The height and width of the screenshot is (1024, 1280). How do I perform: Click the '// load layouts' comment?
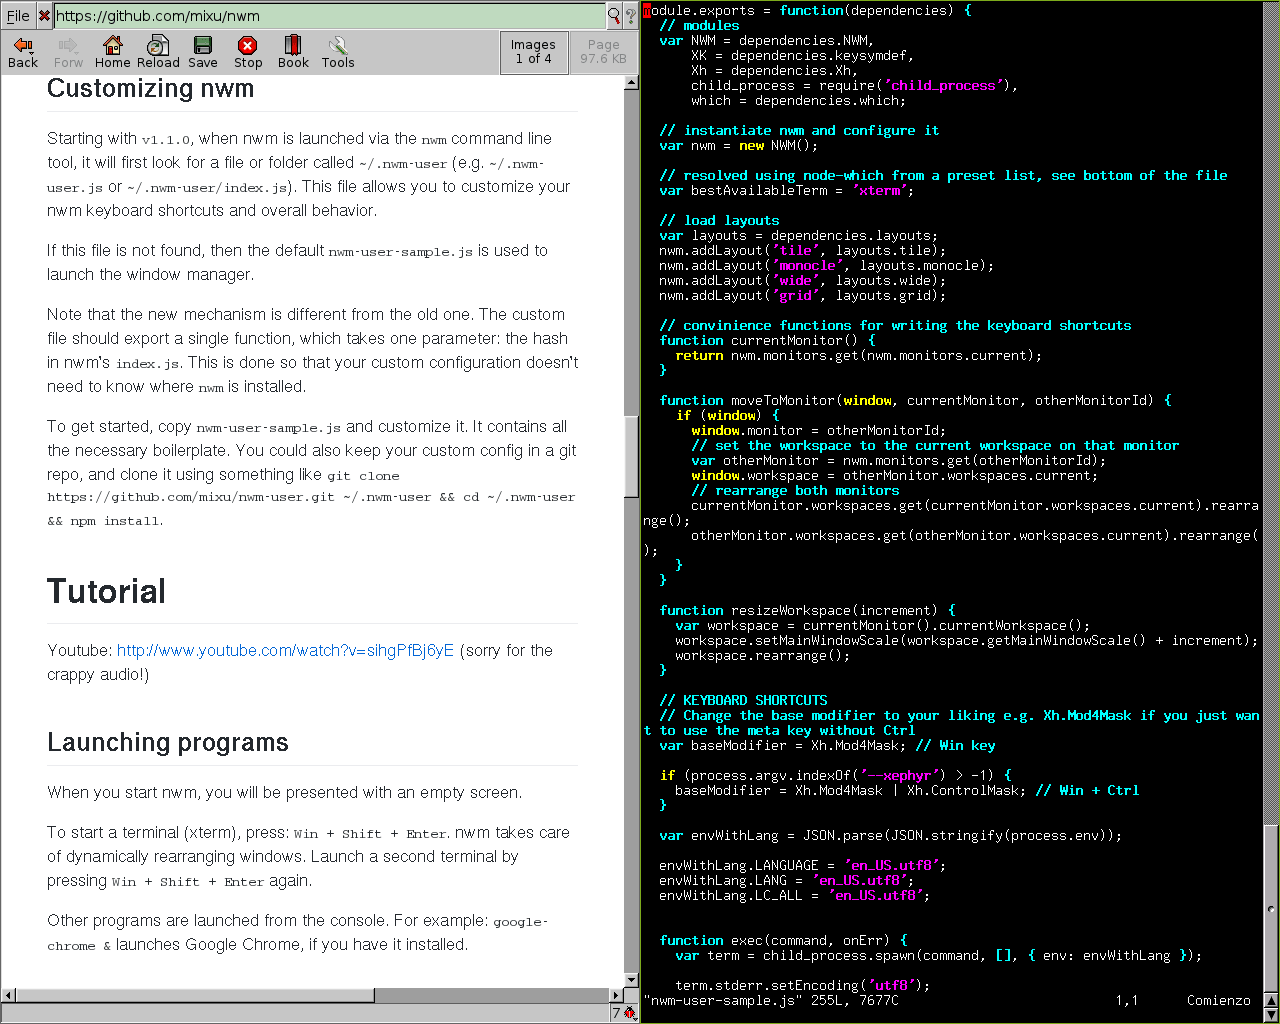[x=719, y=221]
